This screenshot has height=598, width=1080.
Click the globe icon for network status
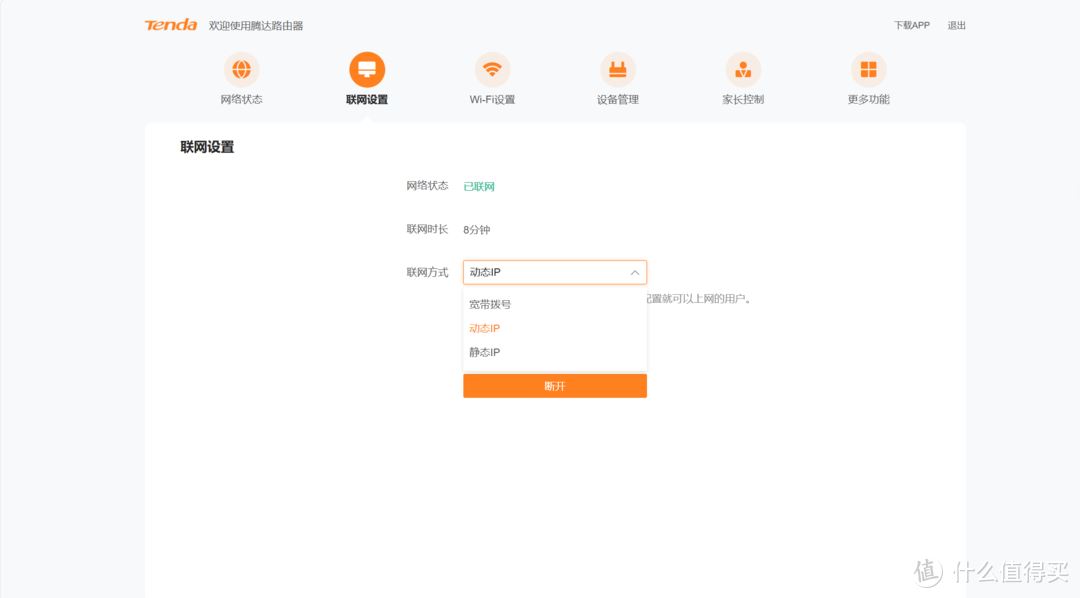[241, 69]
